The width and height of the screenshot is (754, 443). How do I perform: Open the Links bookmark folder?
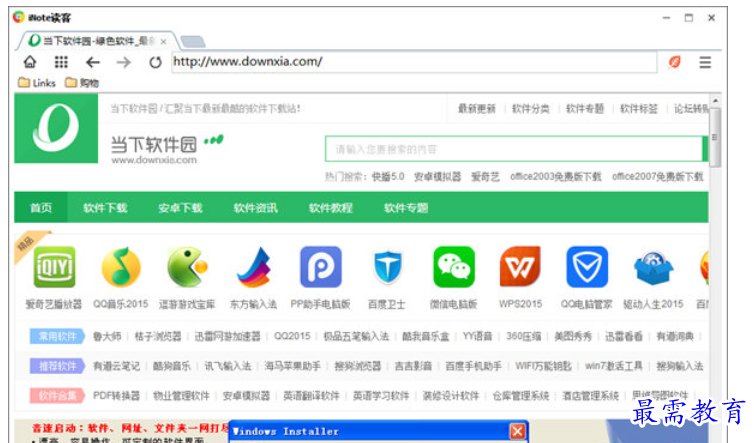coord(37,83)
